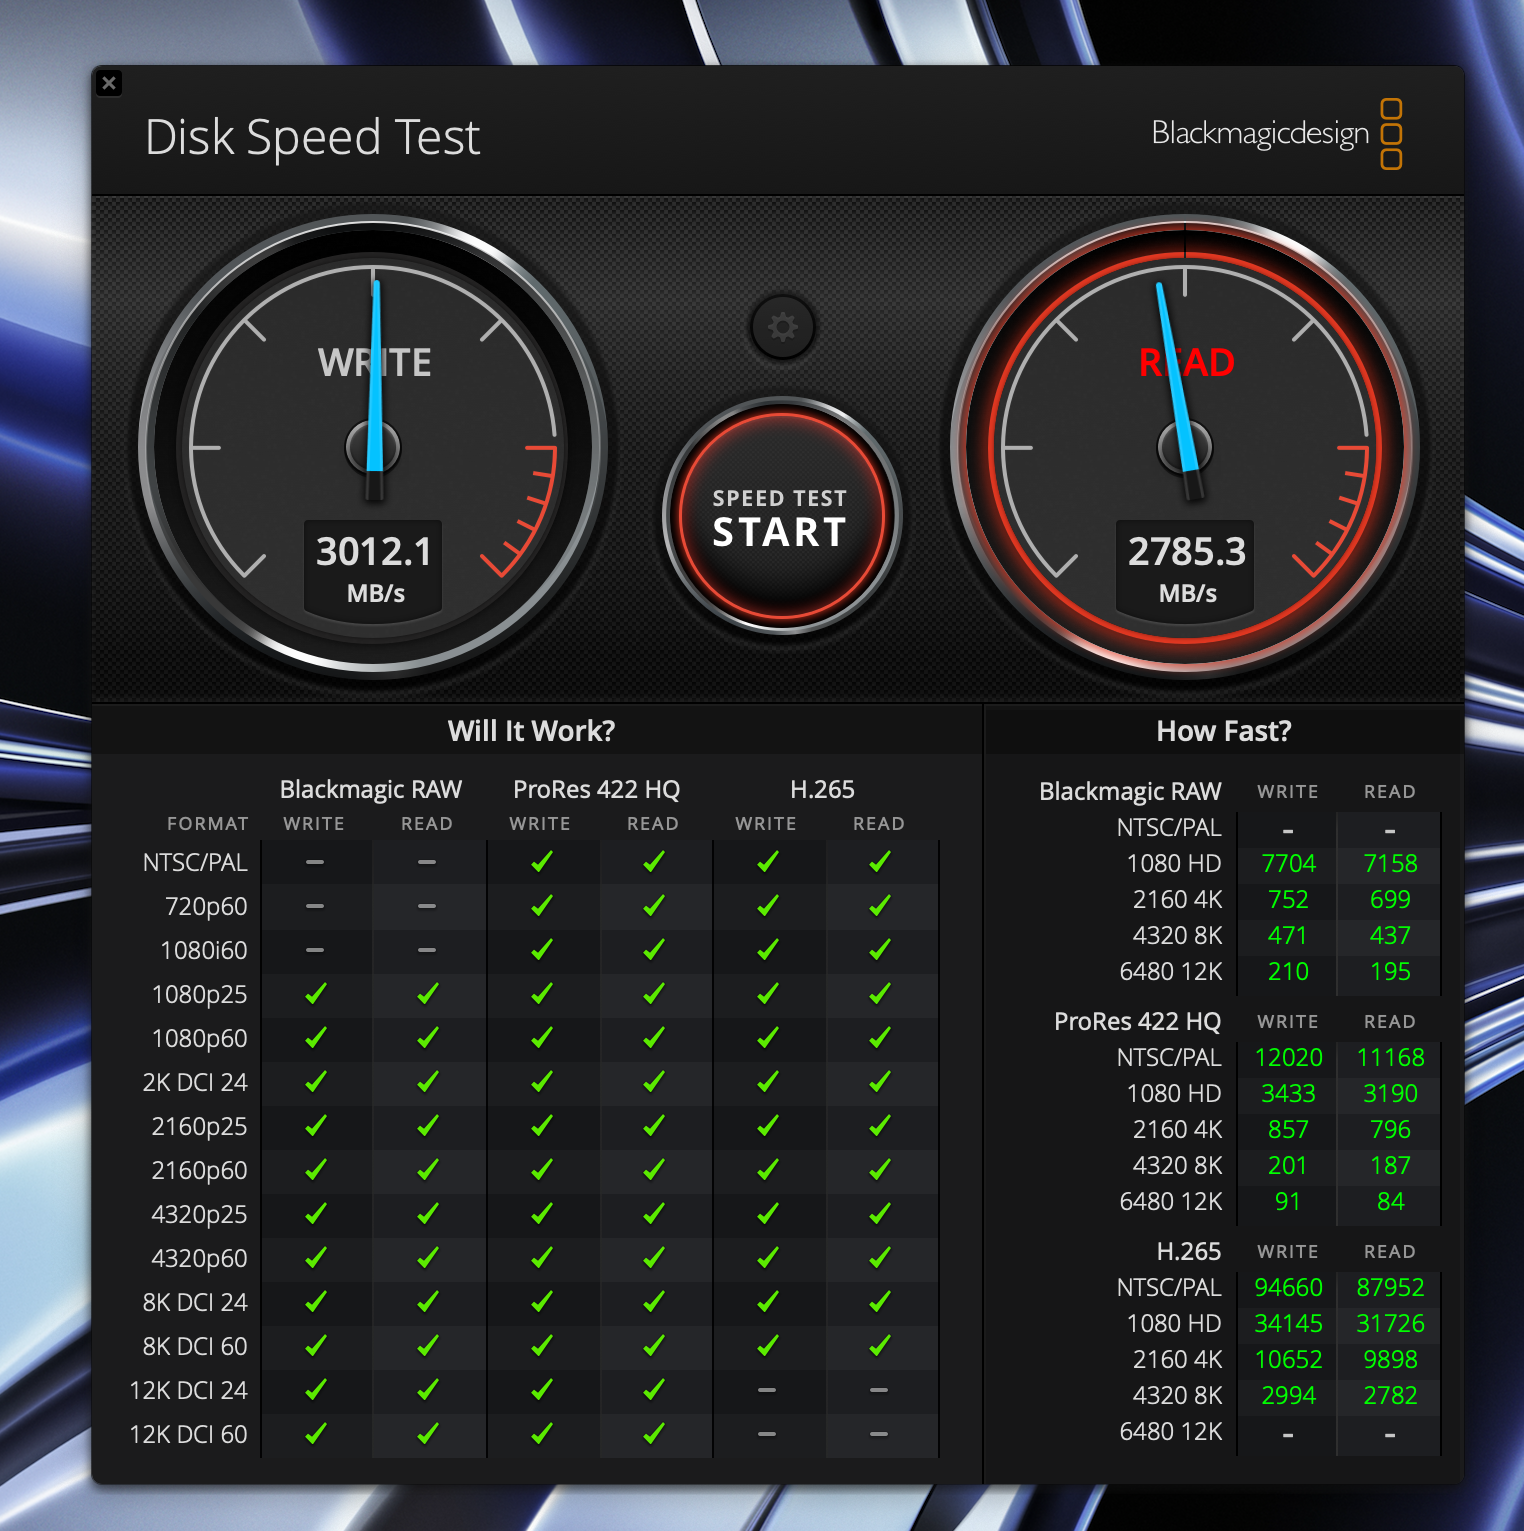Click the Blackmagicdesign logo

[1276, 134]
